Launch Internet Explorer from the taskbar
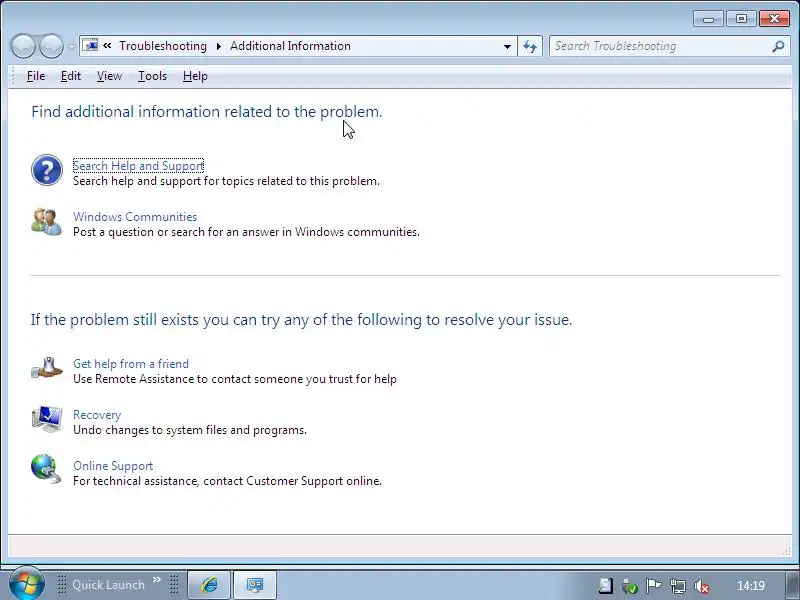 (209, 585)
